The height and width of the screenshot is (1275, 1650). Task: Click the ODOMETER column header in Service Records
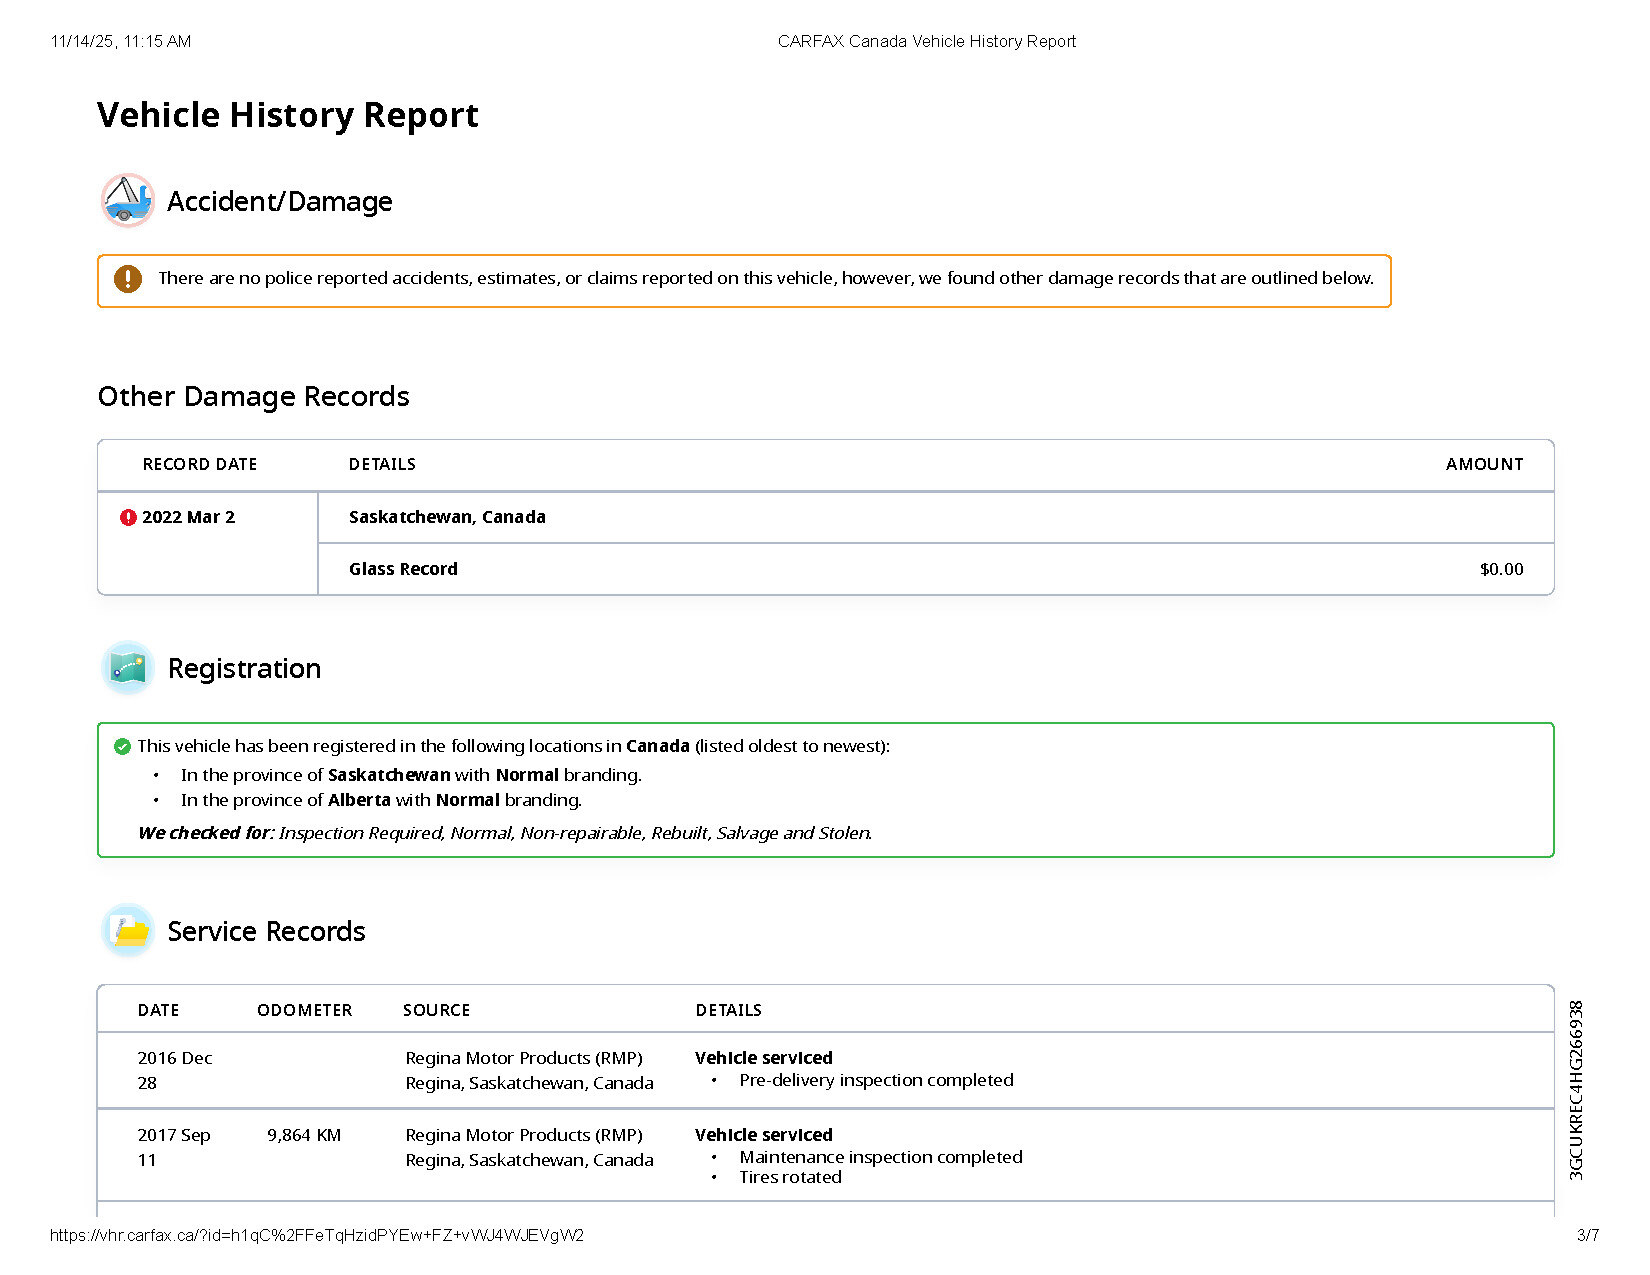(304, 1010)
